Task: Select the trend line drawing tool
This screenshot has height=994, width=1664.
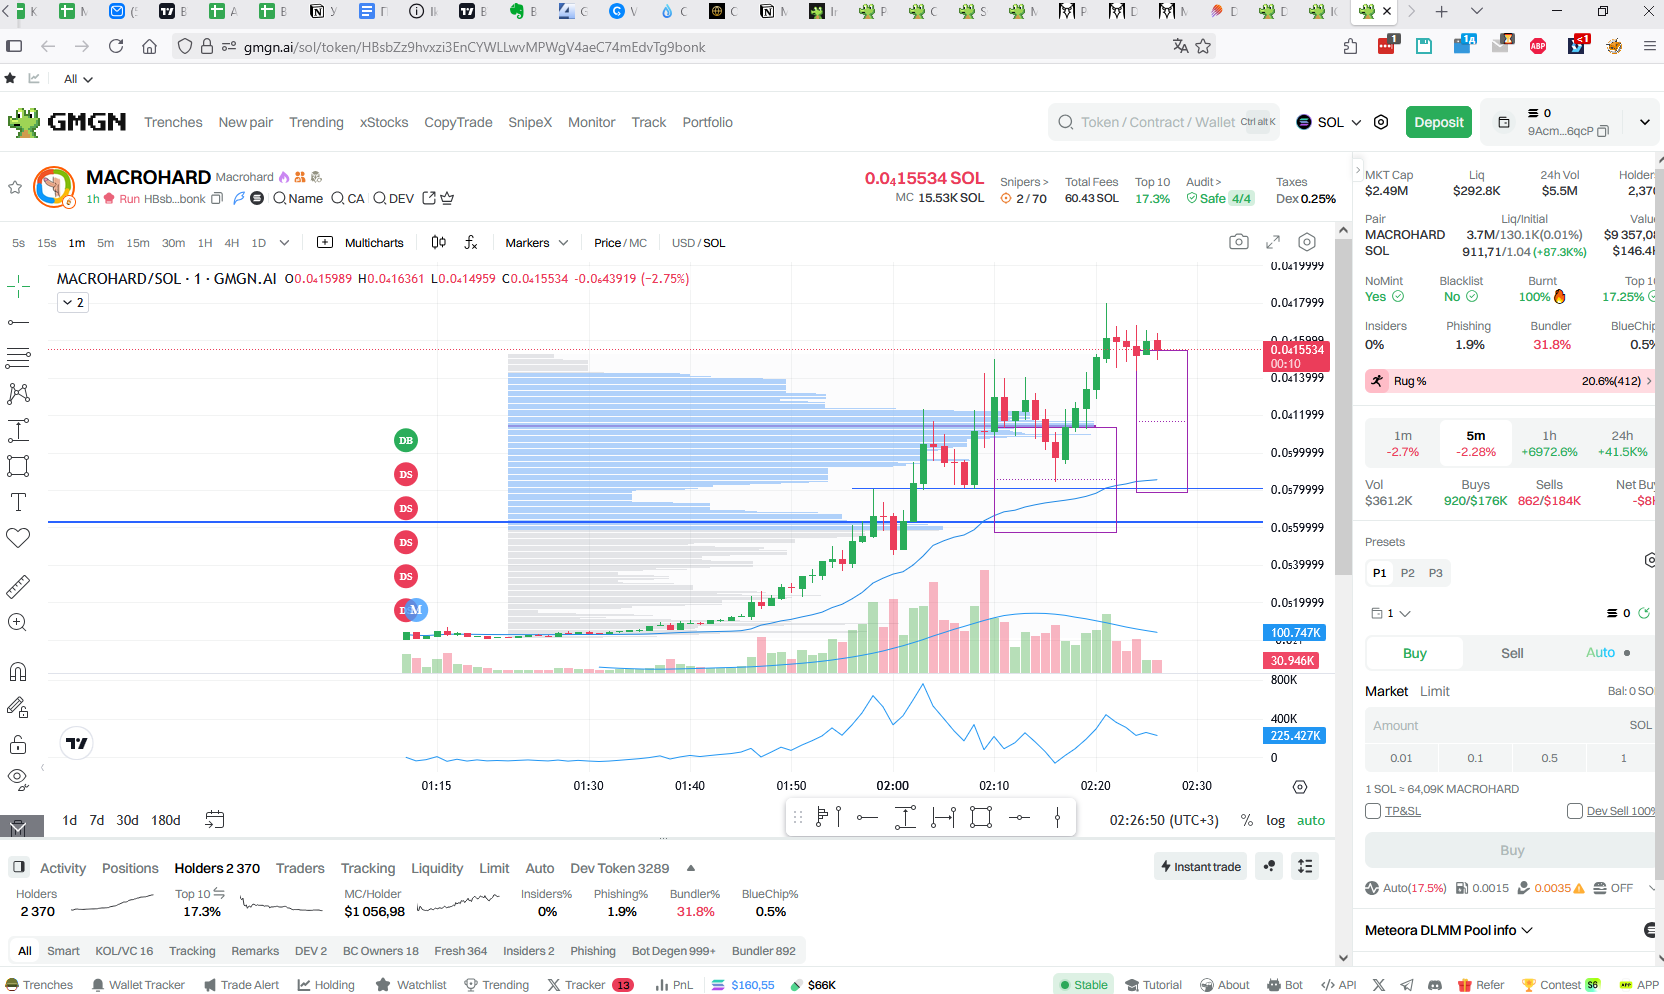Action: point(18,322)
